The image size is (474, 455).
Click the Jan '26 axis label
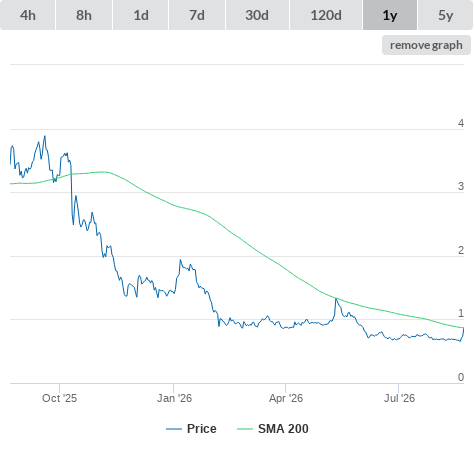(x=174, y=398)
